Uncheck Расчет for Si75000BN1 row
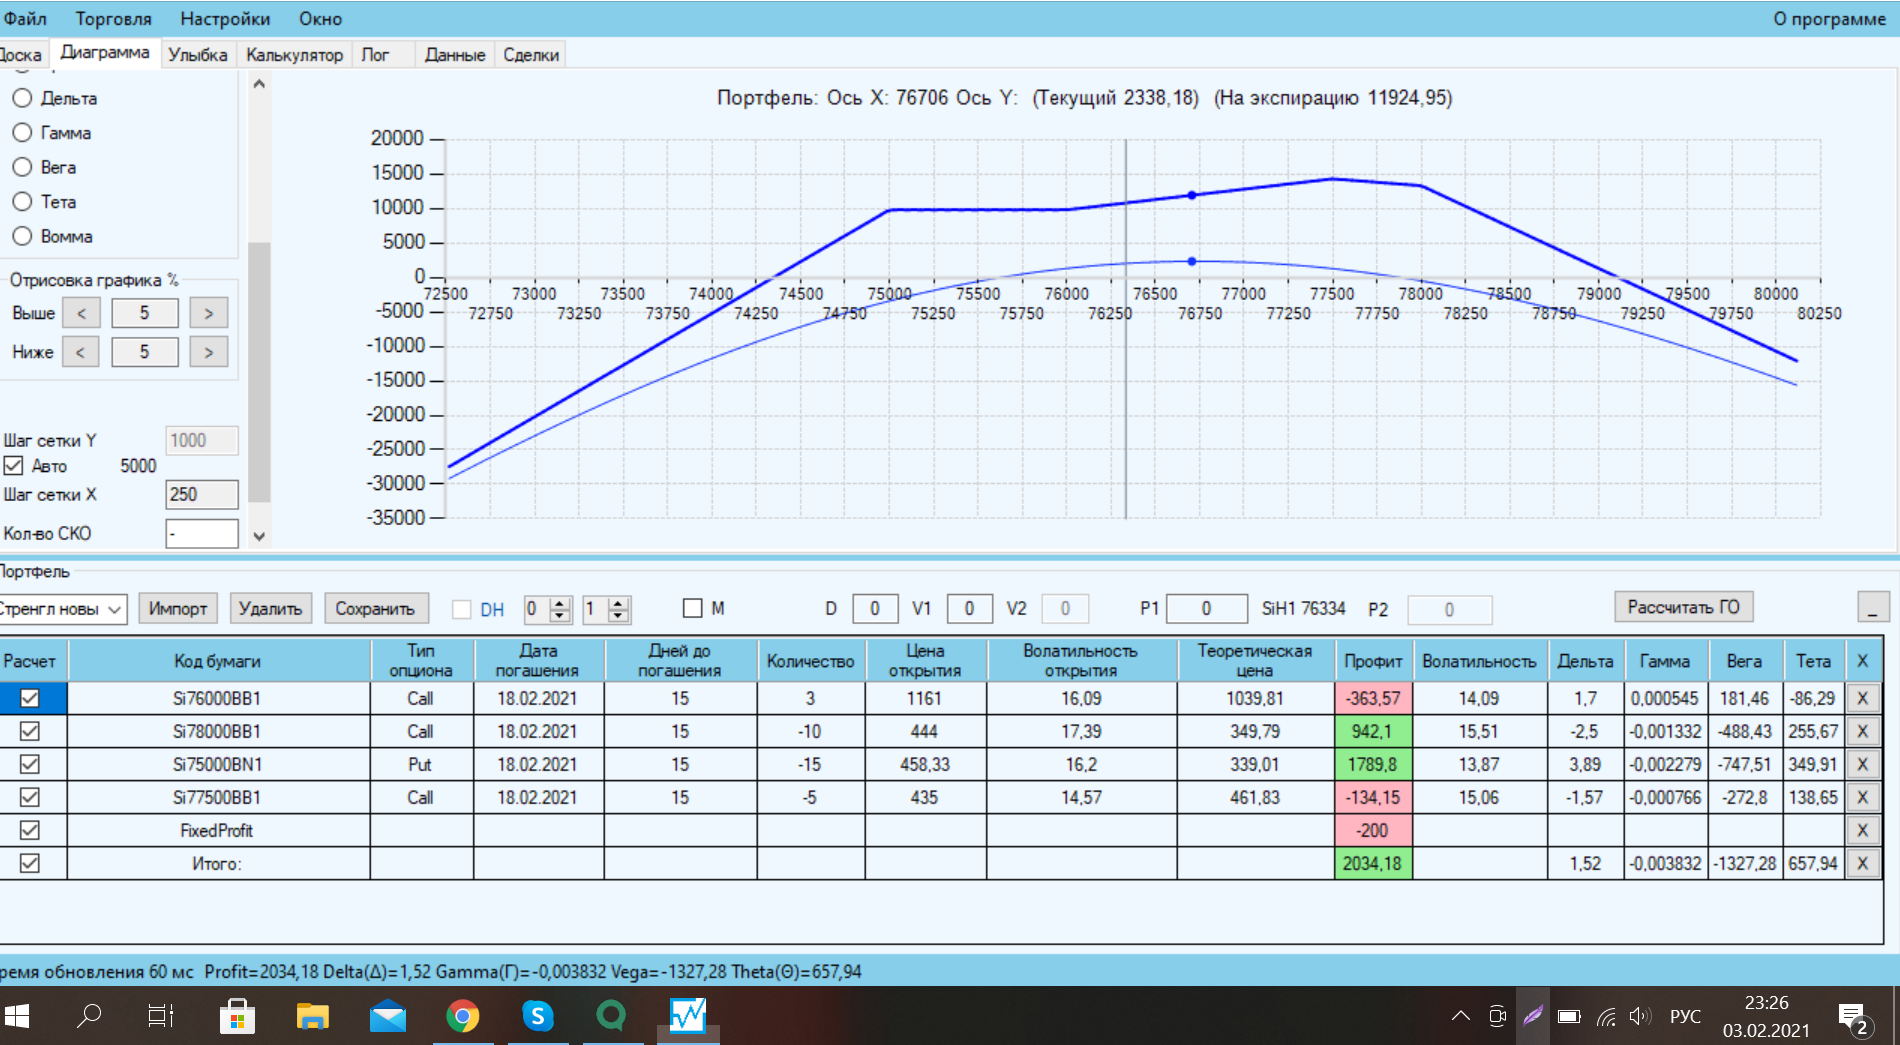Viewport: 1900px width, 1045px height. coord(30,764)
